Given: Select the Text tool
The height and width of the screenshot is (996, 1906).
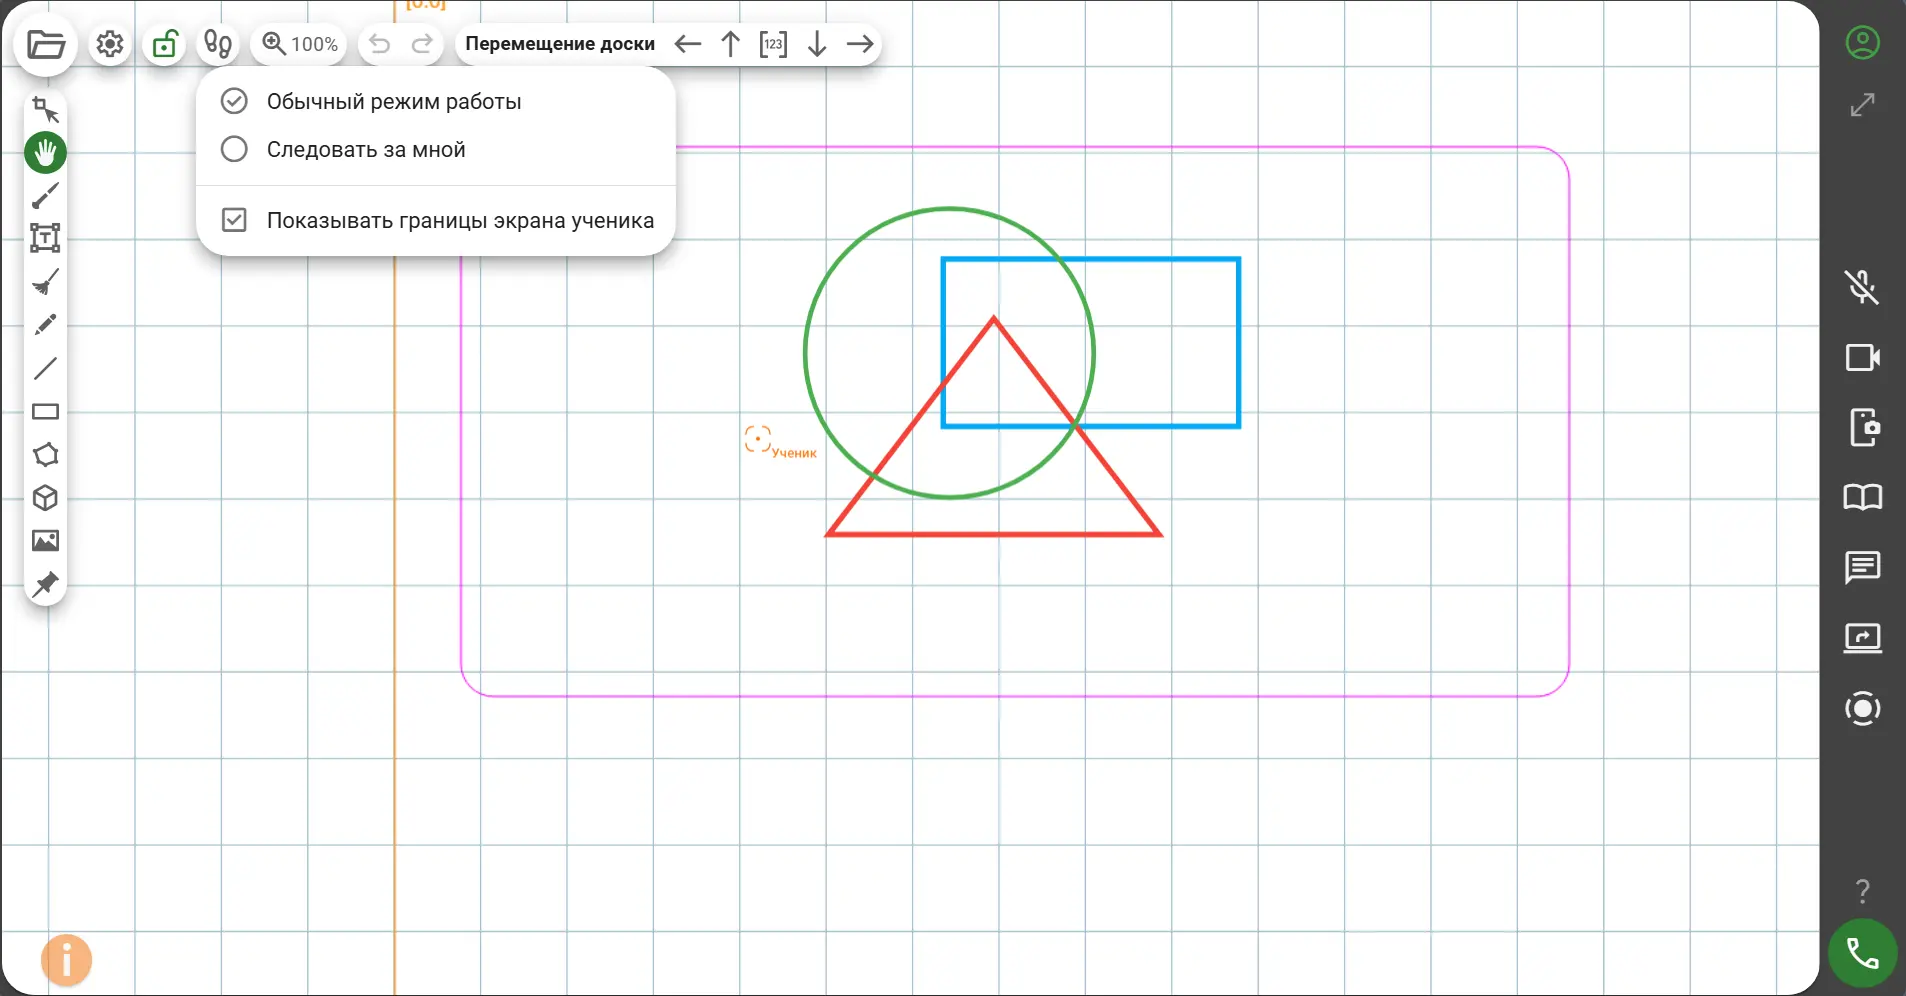Looking at the screenshot, I should coord(45,238).
